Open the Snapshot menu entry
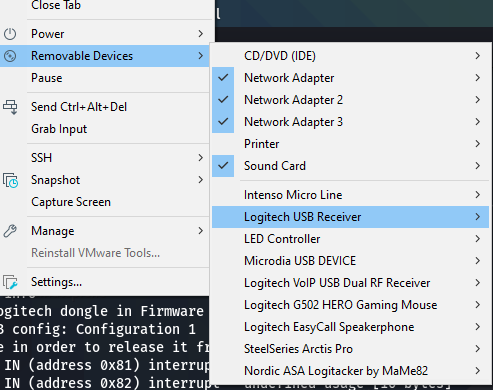Viewport: 493px width, 390px height. tap(105, 180)
